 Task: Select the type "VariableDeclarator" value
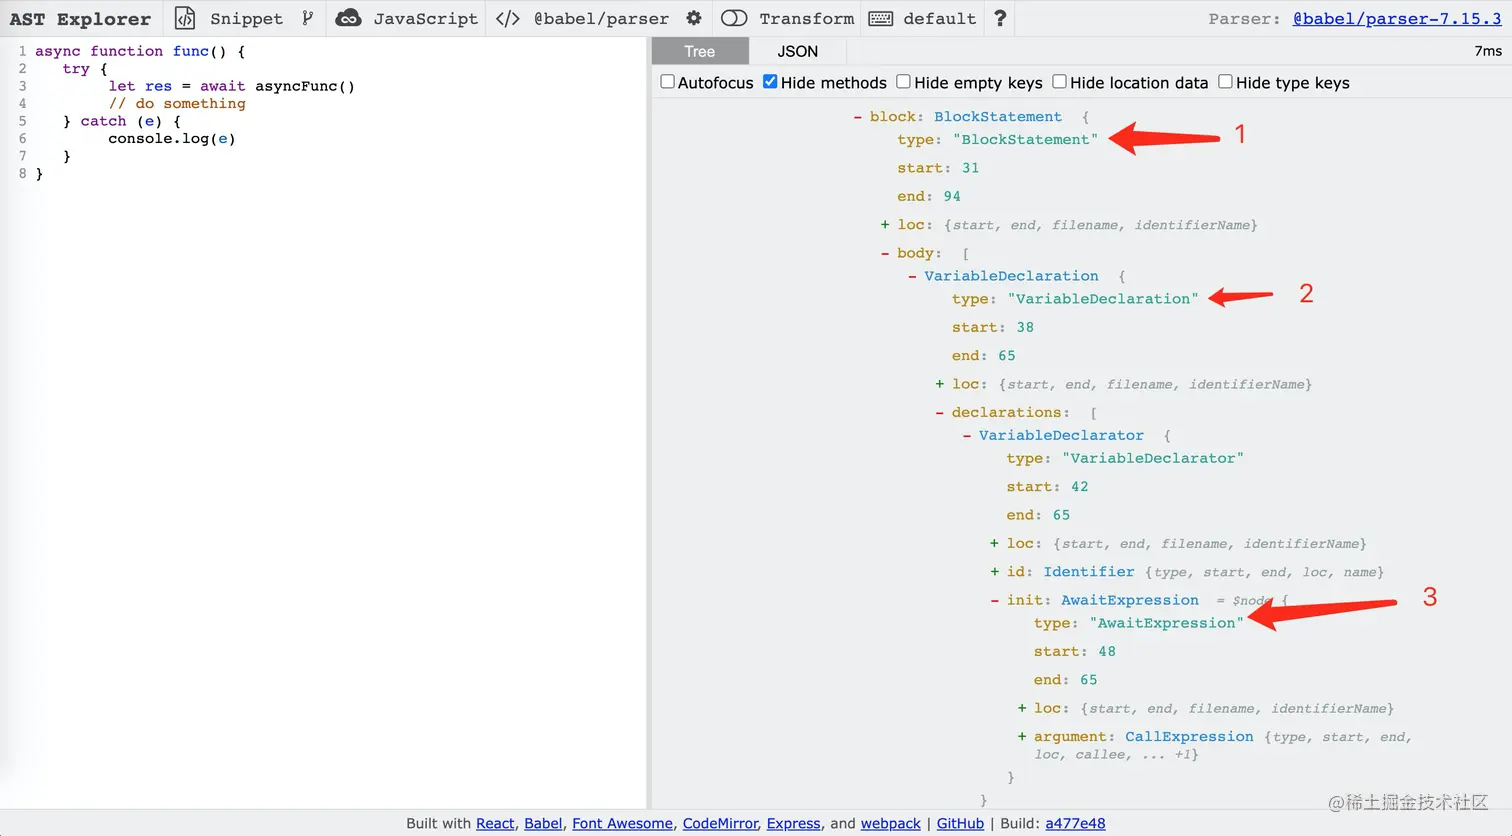click(1153, 458)
